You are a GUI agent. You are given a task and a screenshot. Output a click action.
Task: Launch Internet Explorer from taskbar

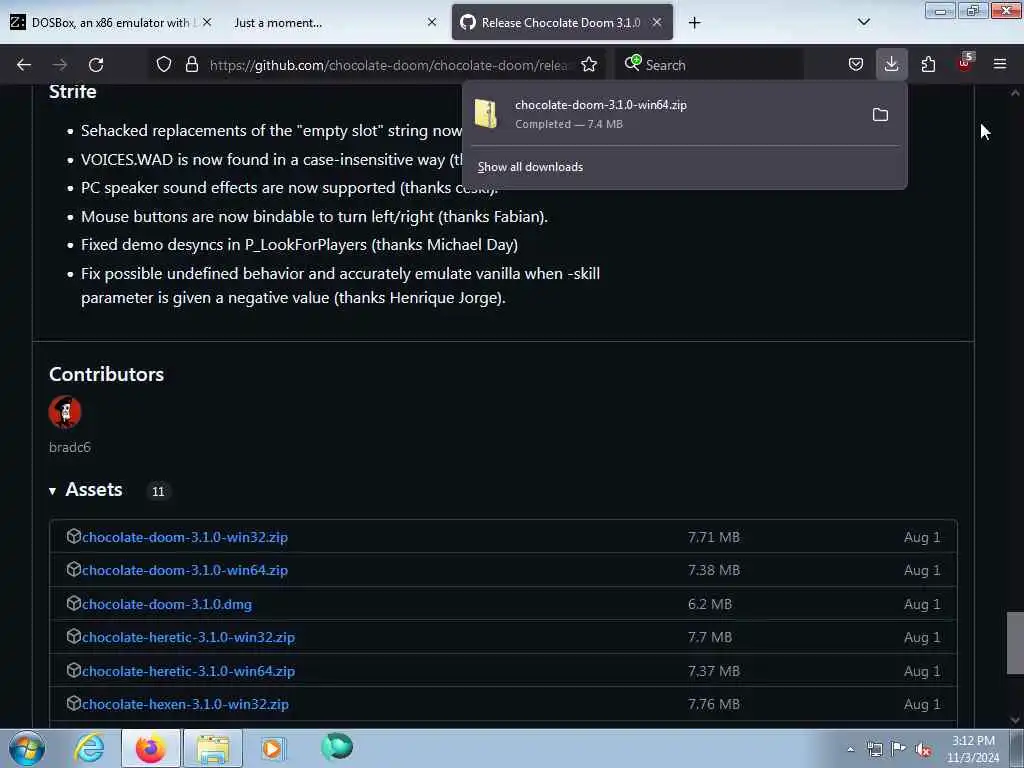point(89,748)
